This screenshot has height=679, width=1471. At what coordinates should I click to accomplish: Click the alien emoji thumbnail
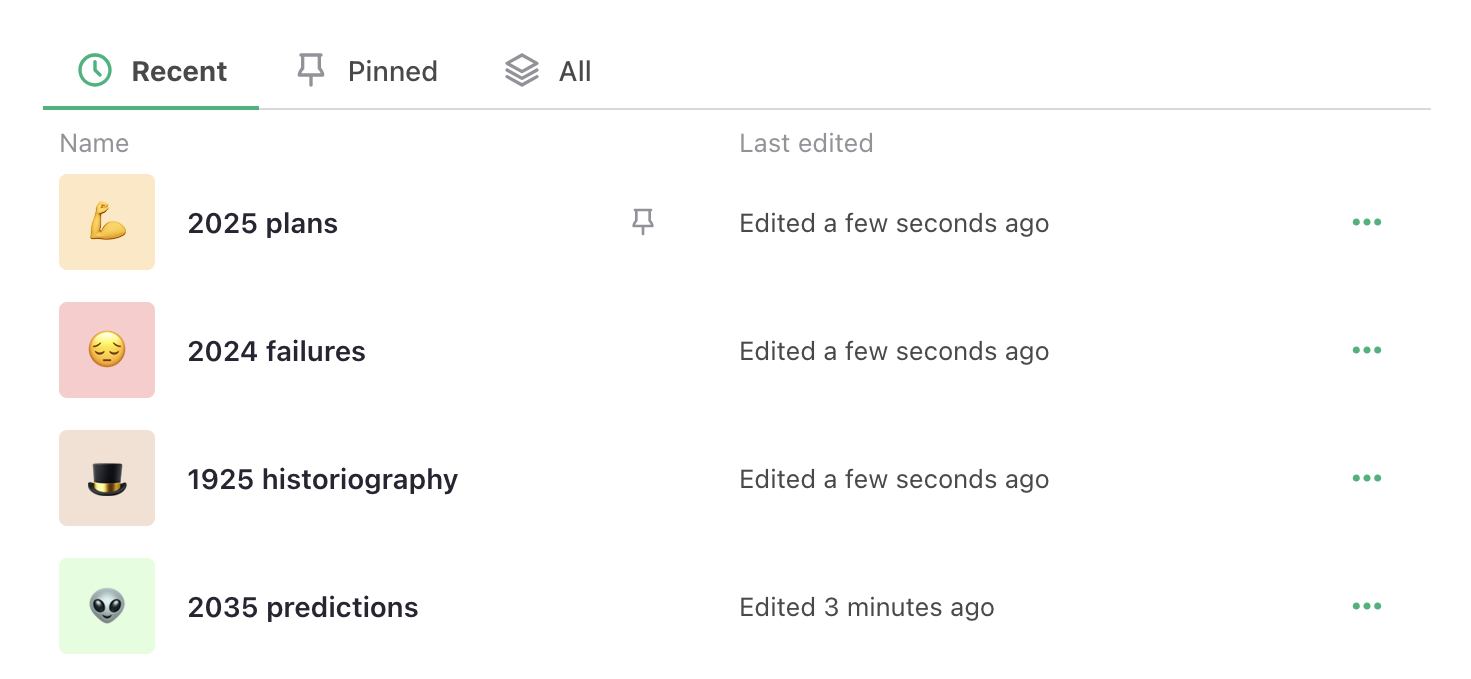point(107,606)
